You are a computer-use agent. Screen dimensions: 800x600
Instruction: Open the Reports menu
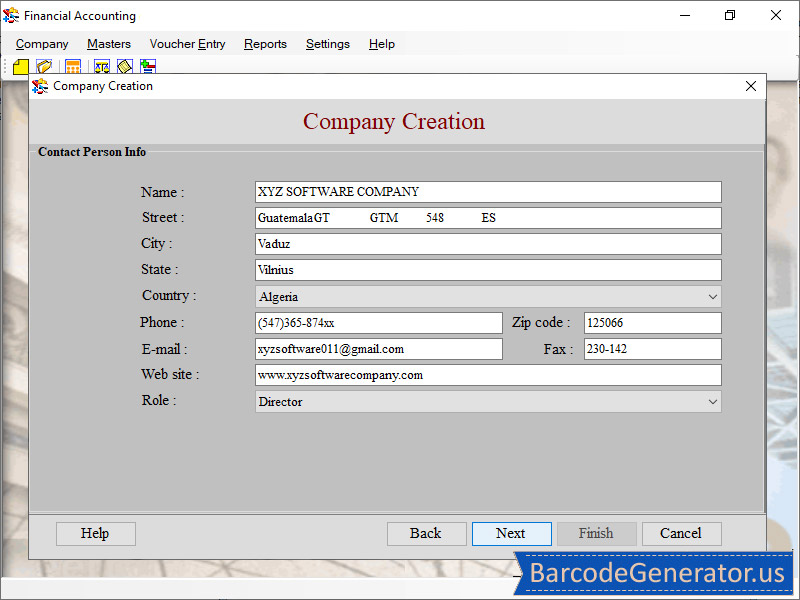pyautogui.click(x=265, y=44)
